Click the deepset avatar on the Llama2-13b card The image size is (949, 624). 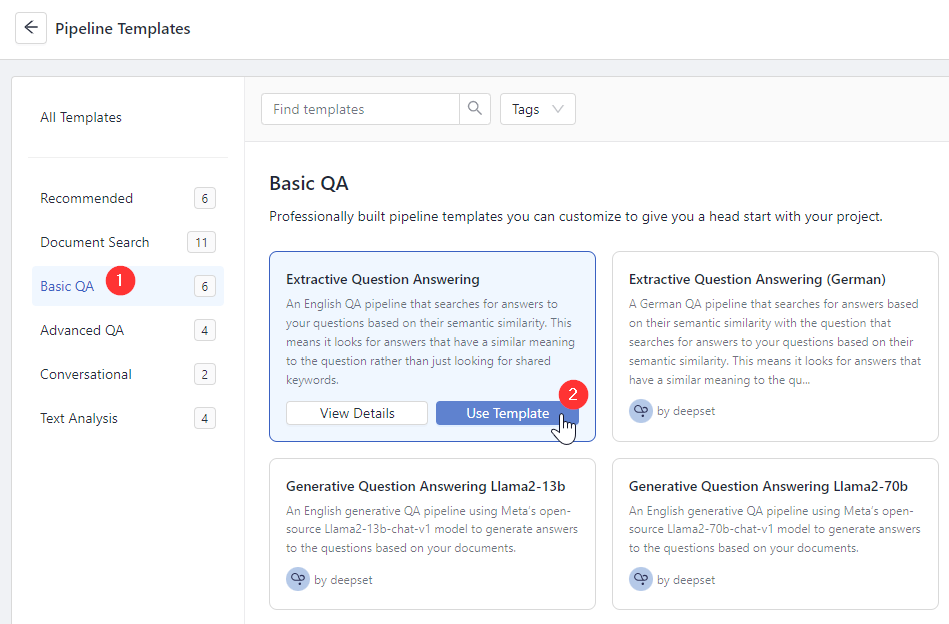[298, 579]
